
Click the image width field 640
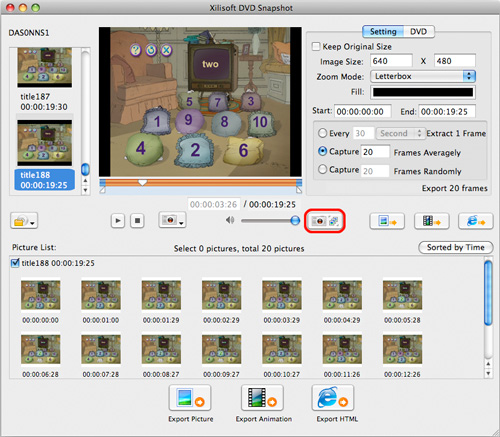(391, 61)
